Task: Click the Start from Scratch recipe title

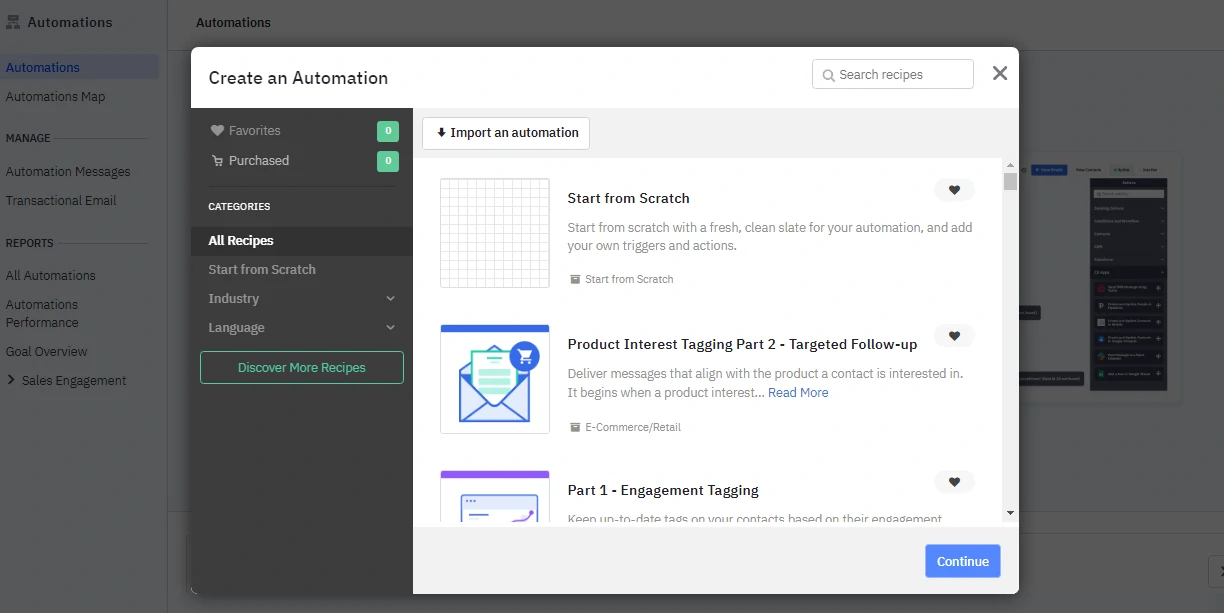Action: [629, 198]
